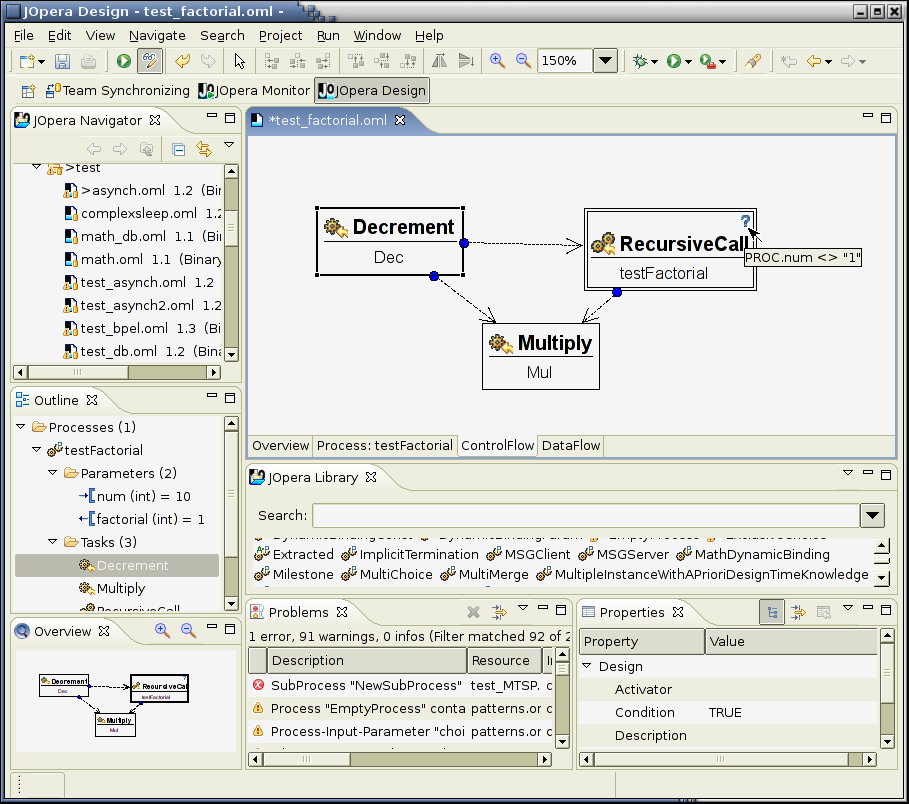Click the Redo arrow icon

point(208,61)
